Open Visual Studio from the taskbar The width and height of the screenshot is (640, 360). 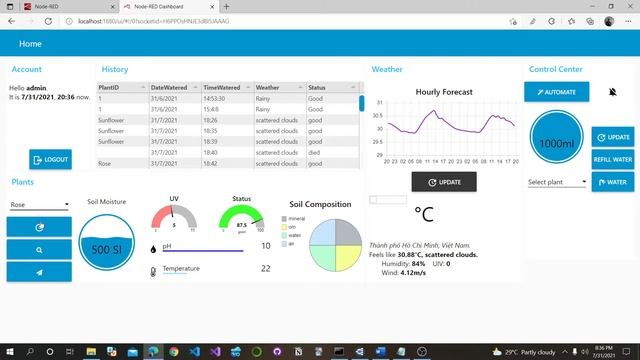click(x=216, y=351)
